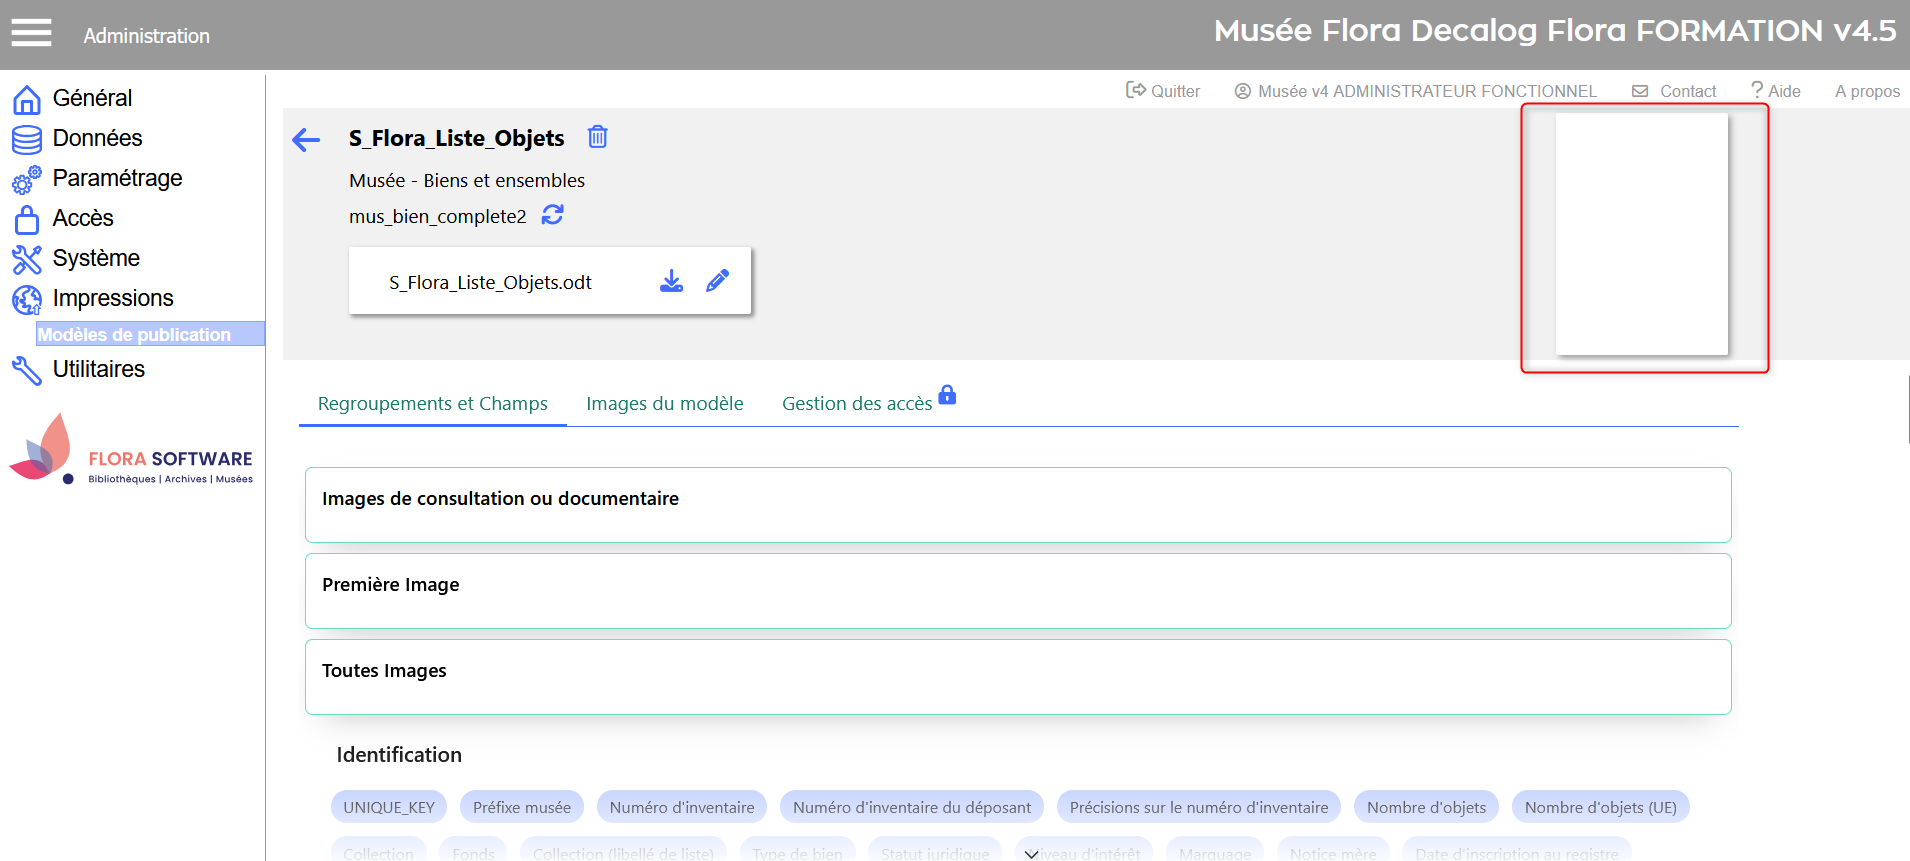Switch to Regroupements et Champs tab
Screen dimensions: 1910x861
tap(432, 403)
